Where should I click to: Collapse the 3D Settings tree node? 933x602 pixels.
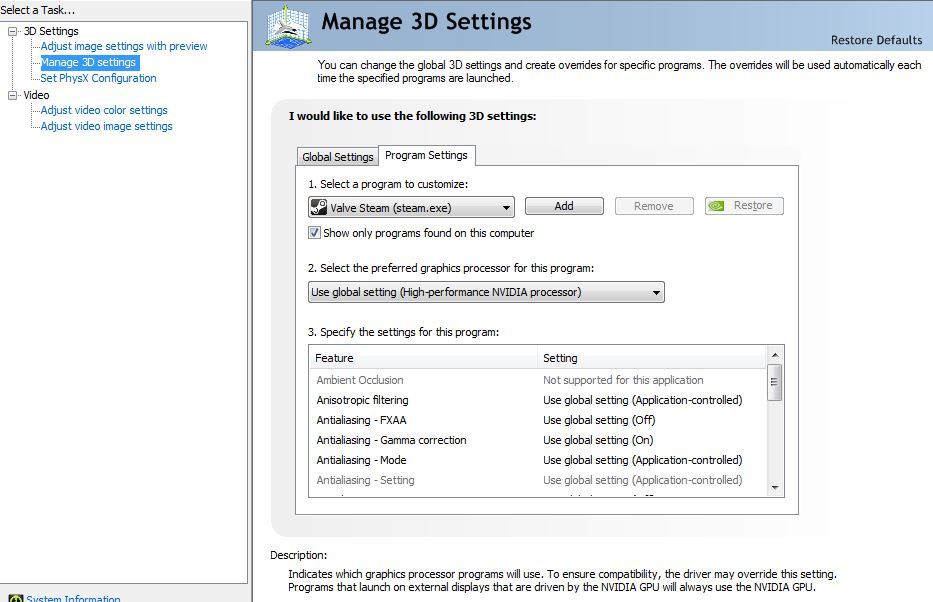pyautogui.click(x=13, y=31)
